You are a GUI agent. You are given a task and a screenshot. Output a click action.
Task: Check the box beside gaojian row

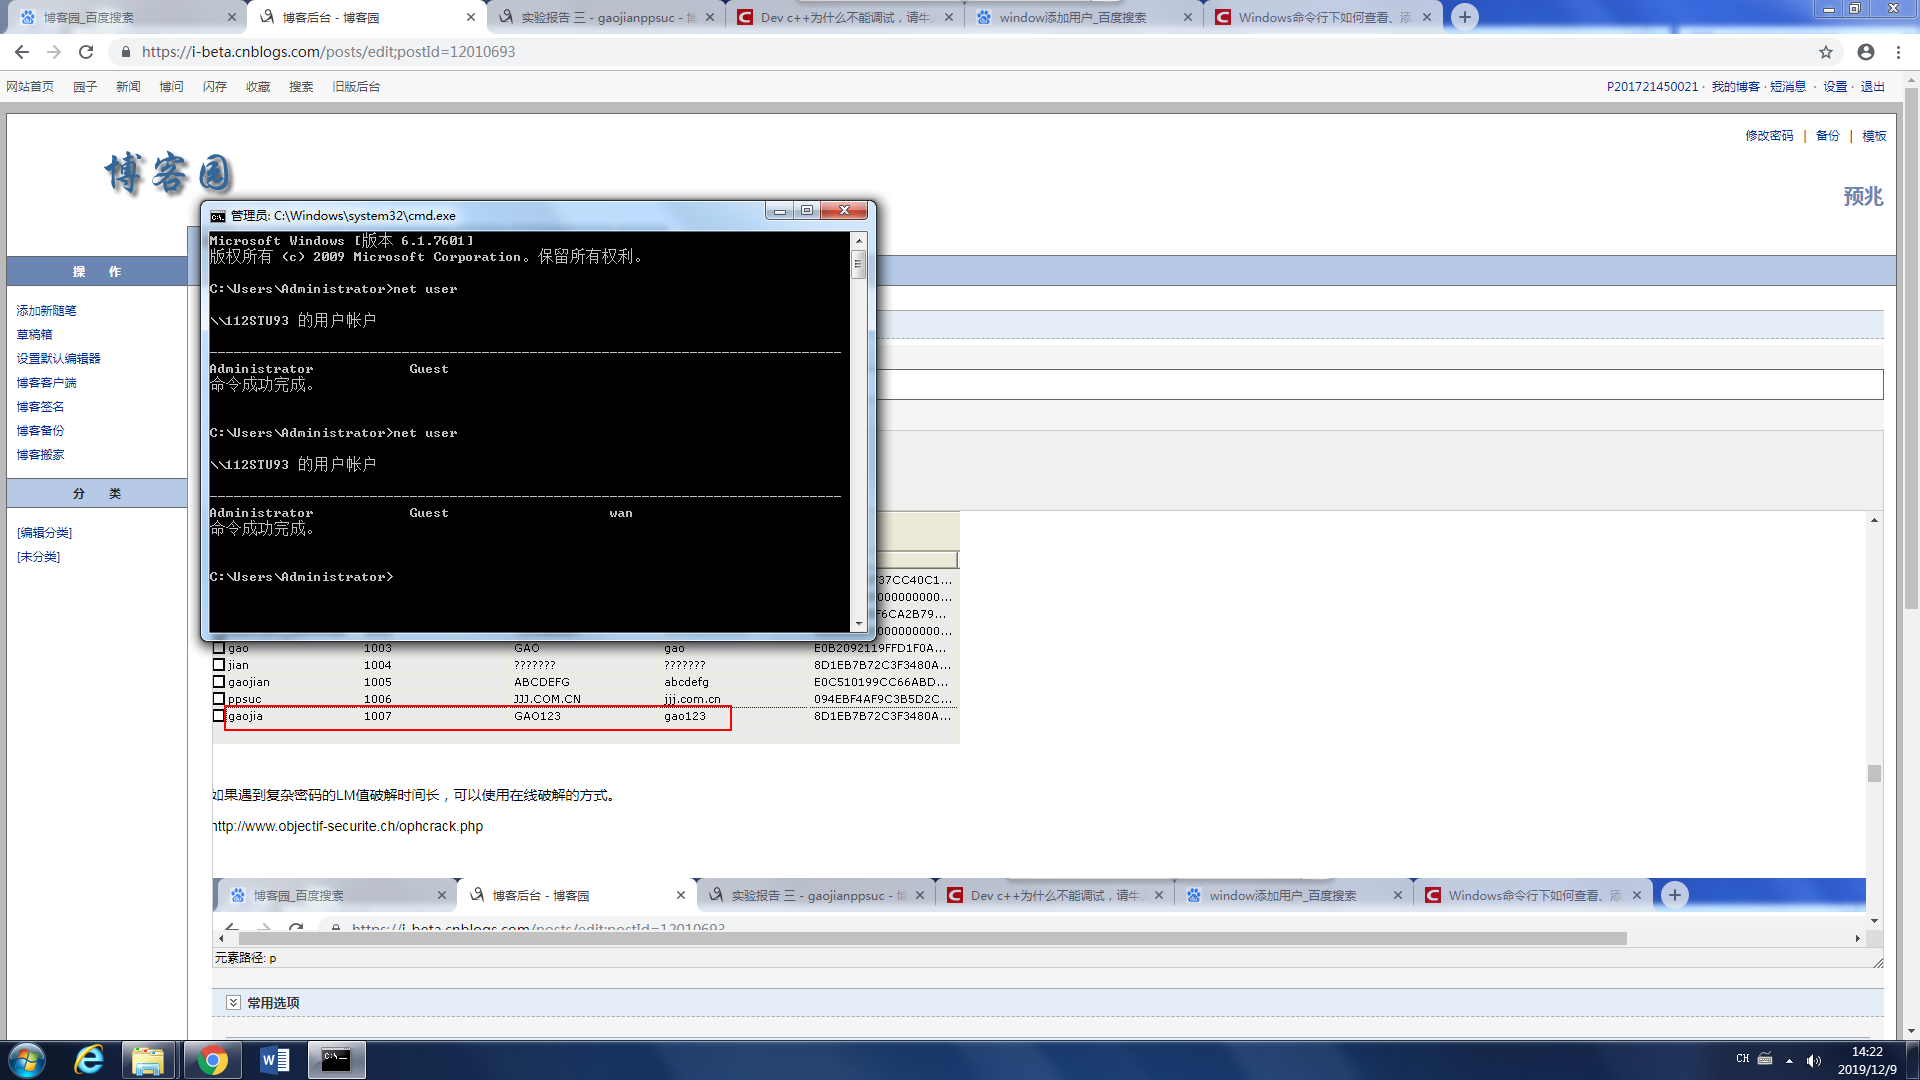pos(219,682)
